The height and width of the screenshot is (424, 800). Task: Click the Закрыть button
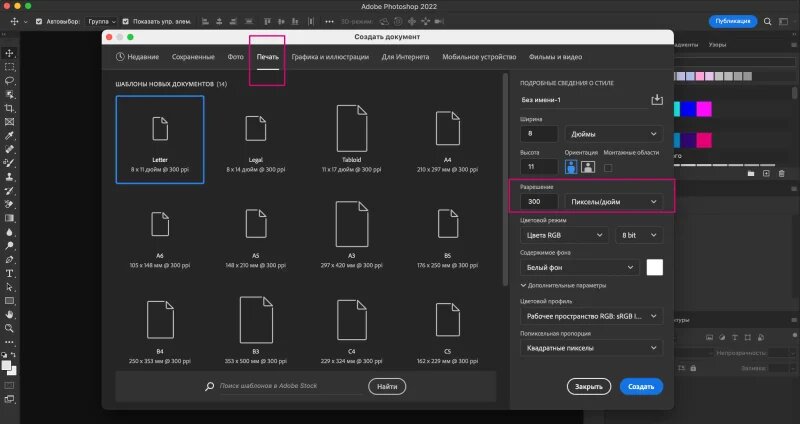589,386
